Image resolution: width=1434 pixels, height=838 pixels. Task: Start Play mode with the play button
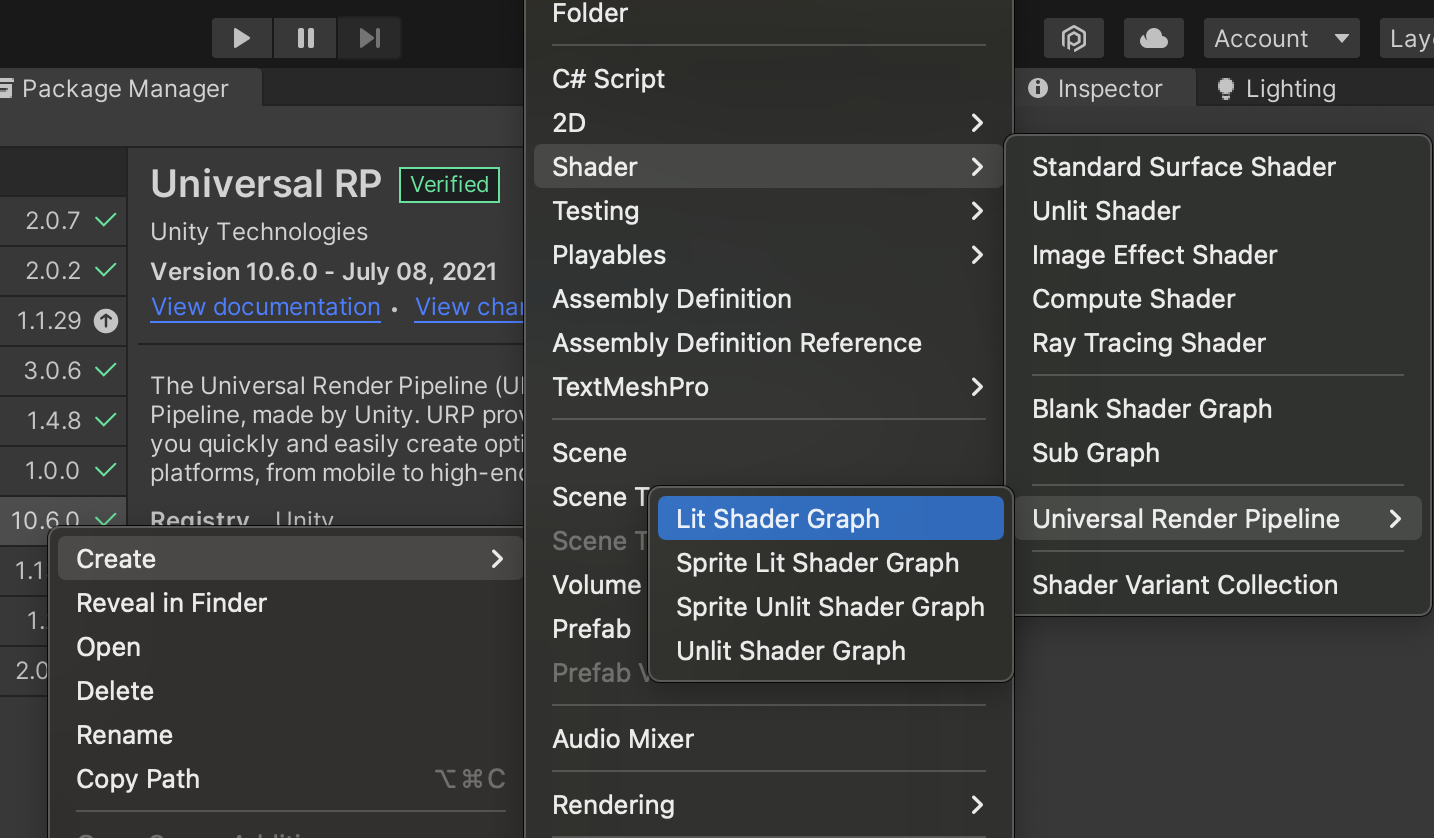click(x=241, y=38)
